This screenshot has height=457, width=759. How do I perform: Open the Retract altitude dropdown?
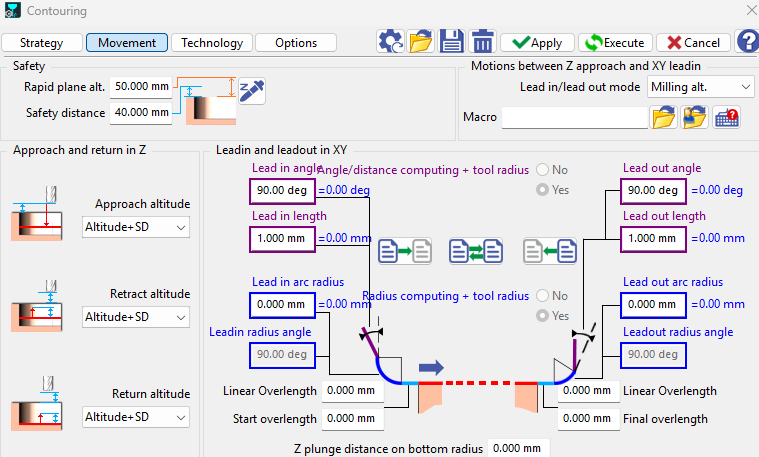coord(135,317)
